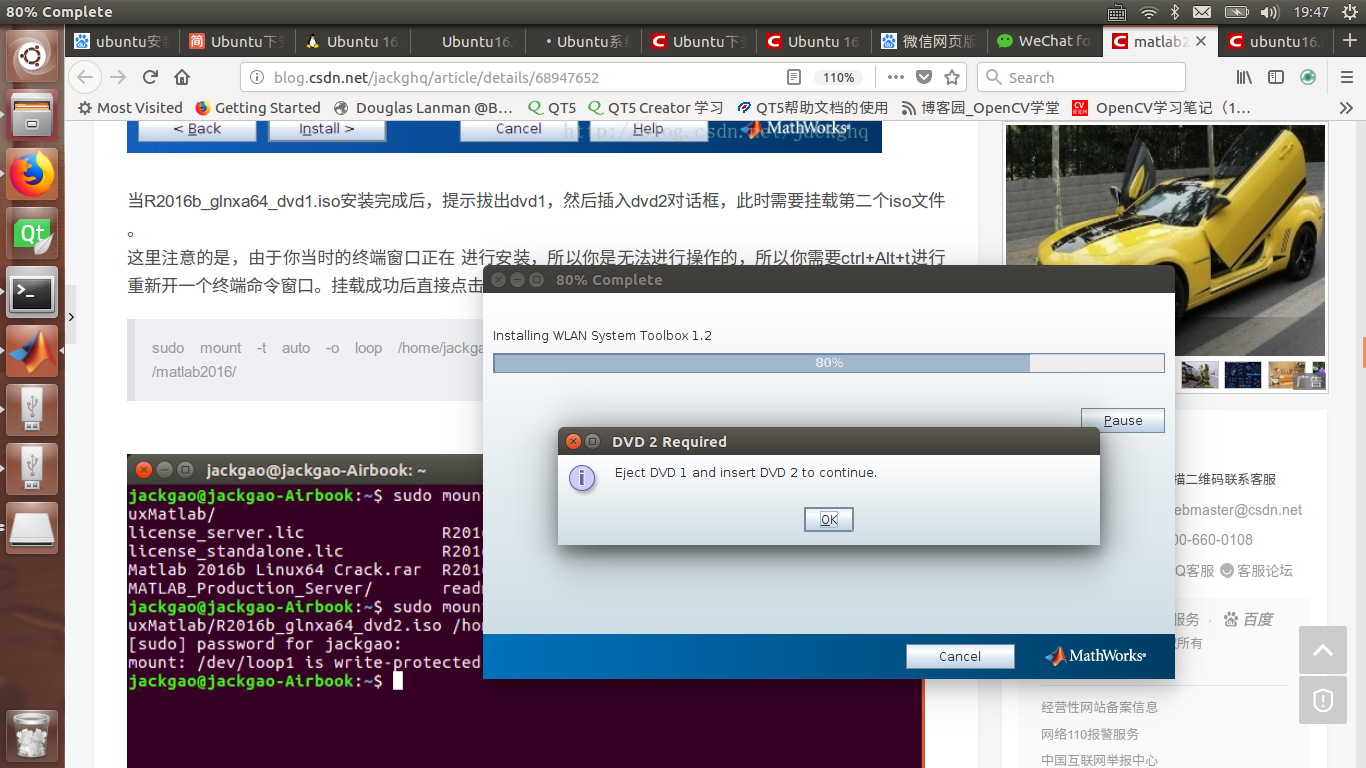Open the Bluetooth indicator menu
The width and height of the screenshot is (1366, 768).
point(1175,12)
